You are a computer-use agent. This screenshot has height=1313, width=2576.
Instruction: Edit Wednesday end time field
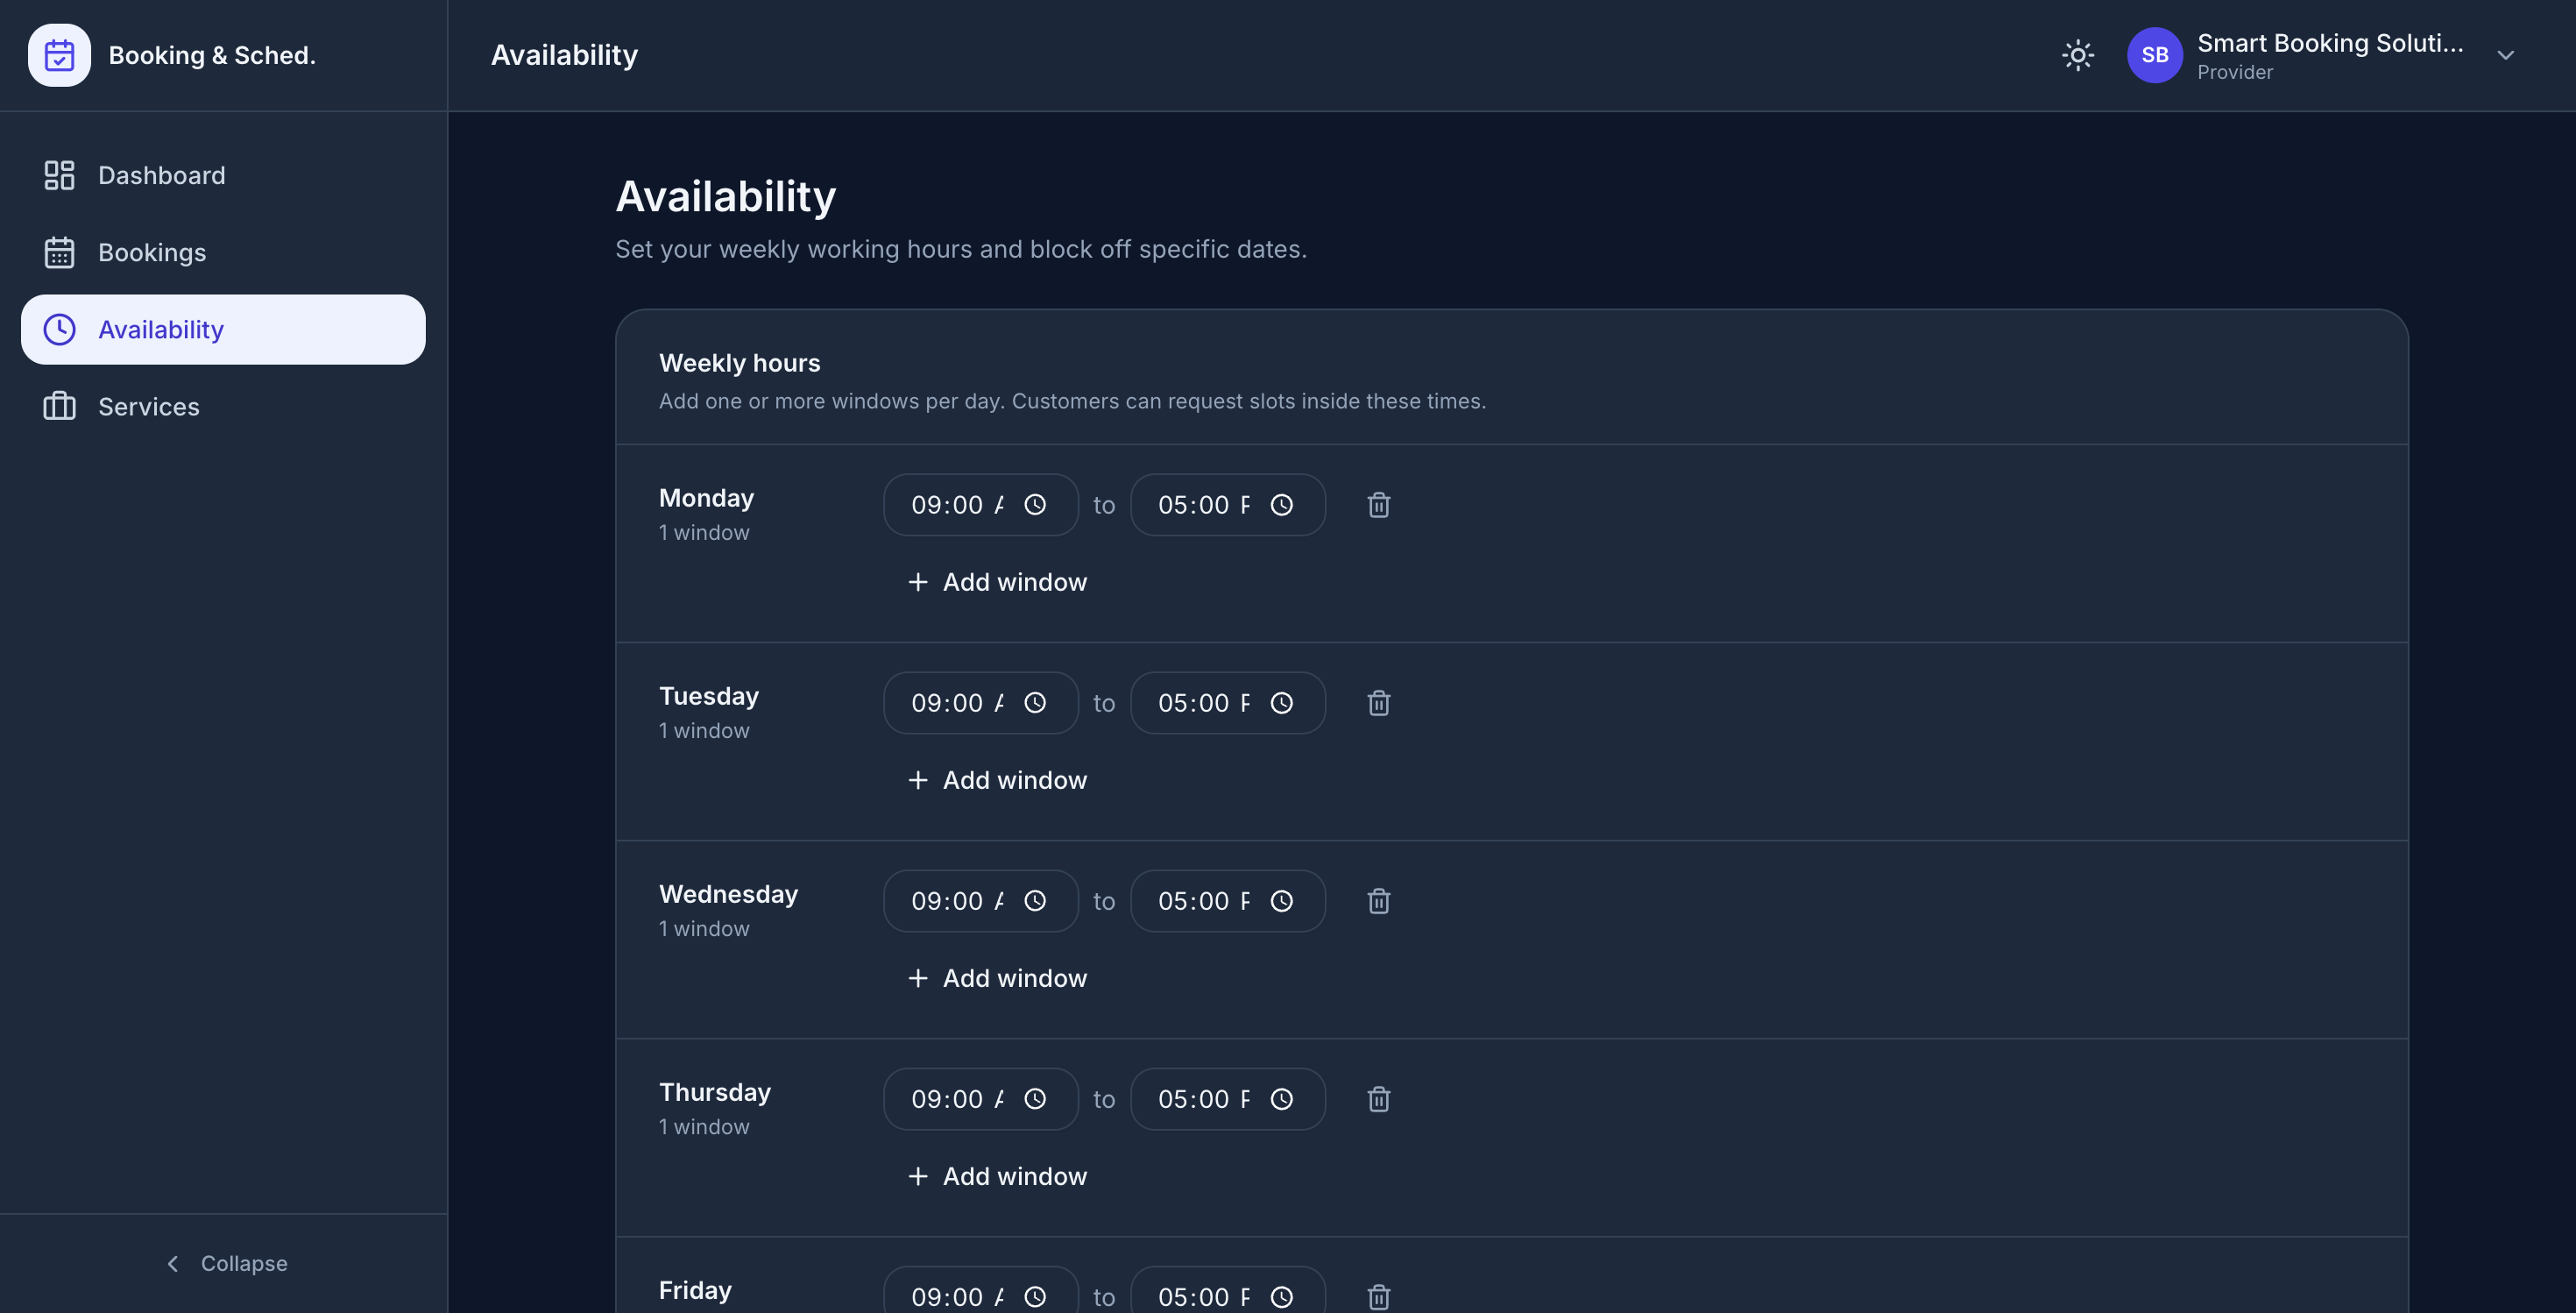coord(1227,901)
